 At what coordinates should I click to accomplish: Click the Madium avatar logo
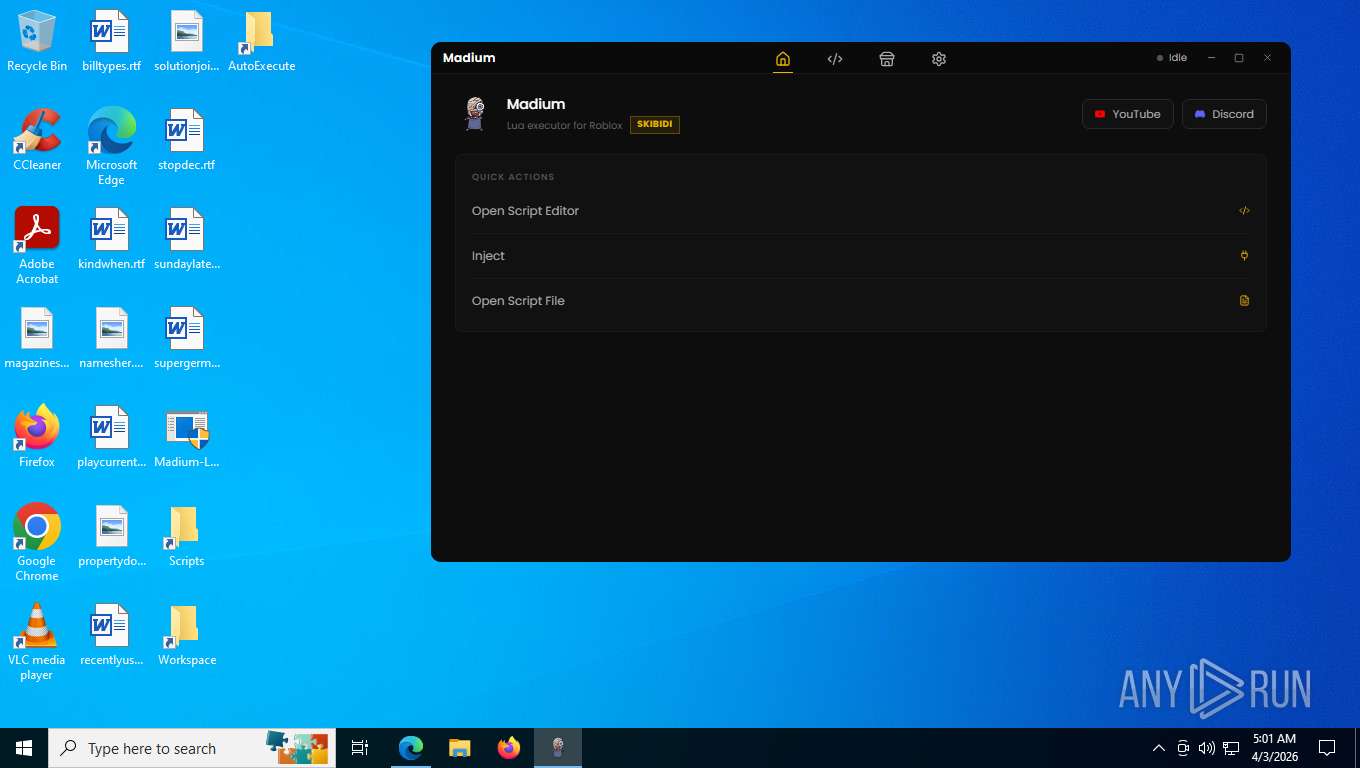[475, 114]
